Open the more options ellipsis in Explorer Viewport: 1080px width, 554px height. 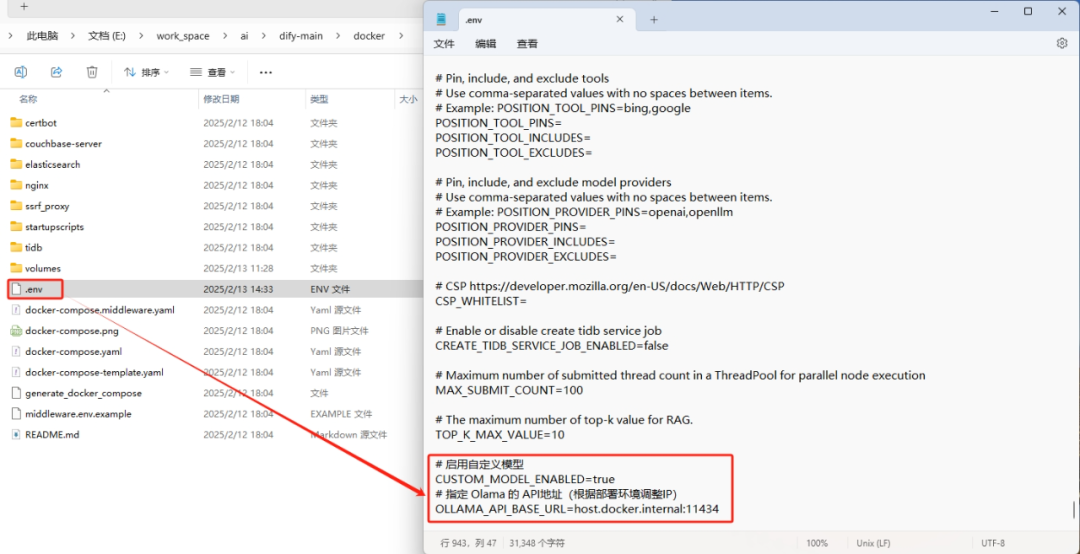coord(266,72)
